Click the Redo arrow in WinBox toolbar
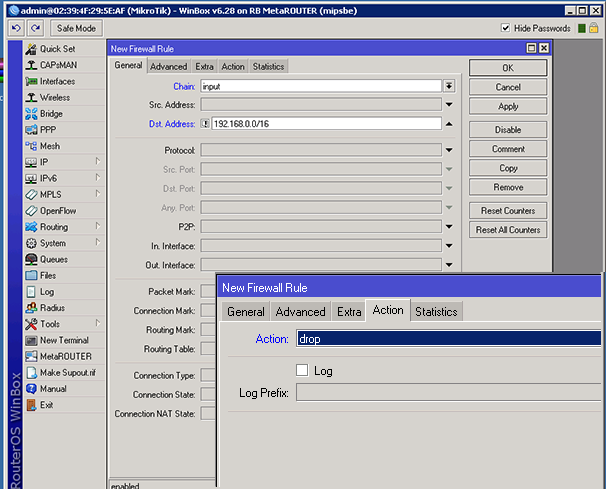 [36, 28]
